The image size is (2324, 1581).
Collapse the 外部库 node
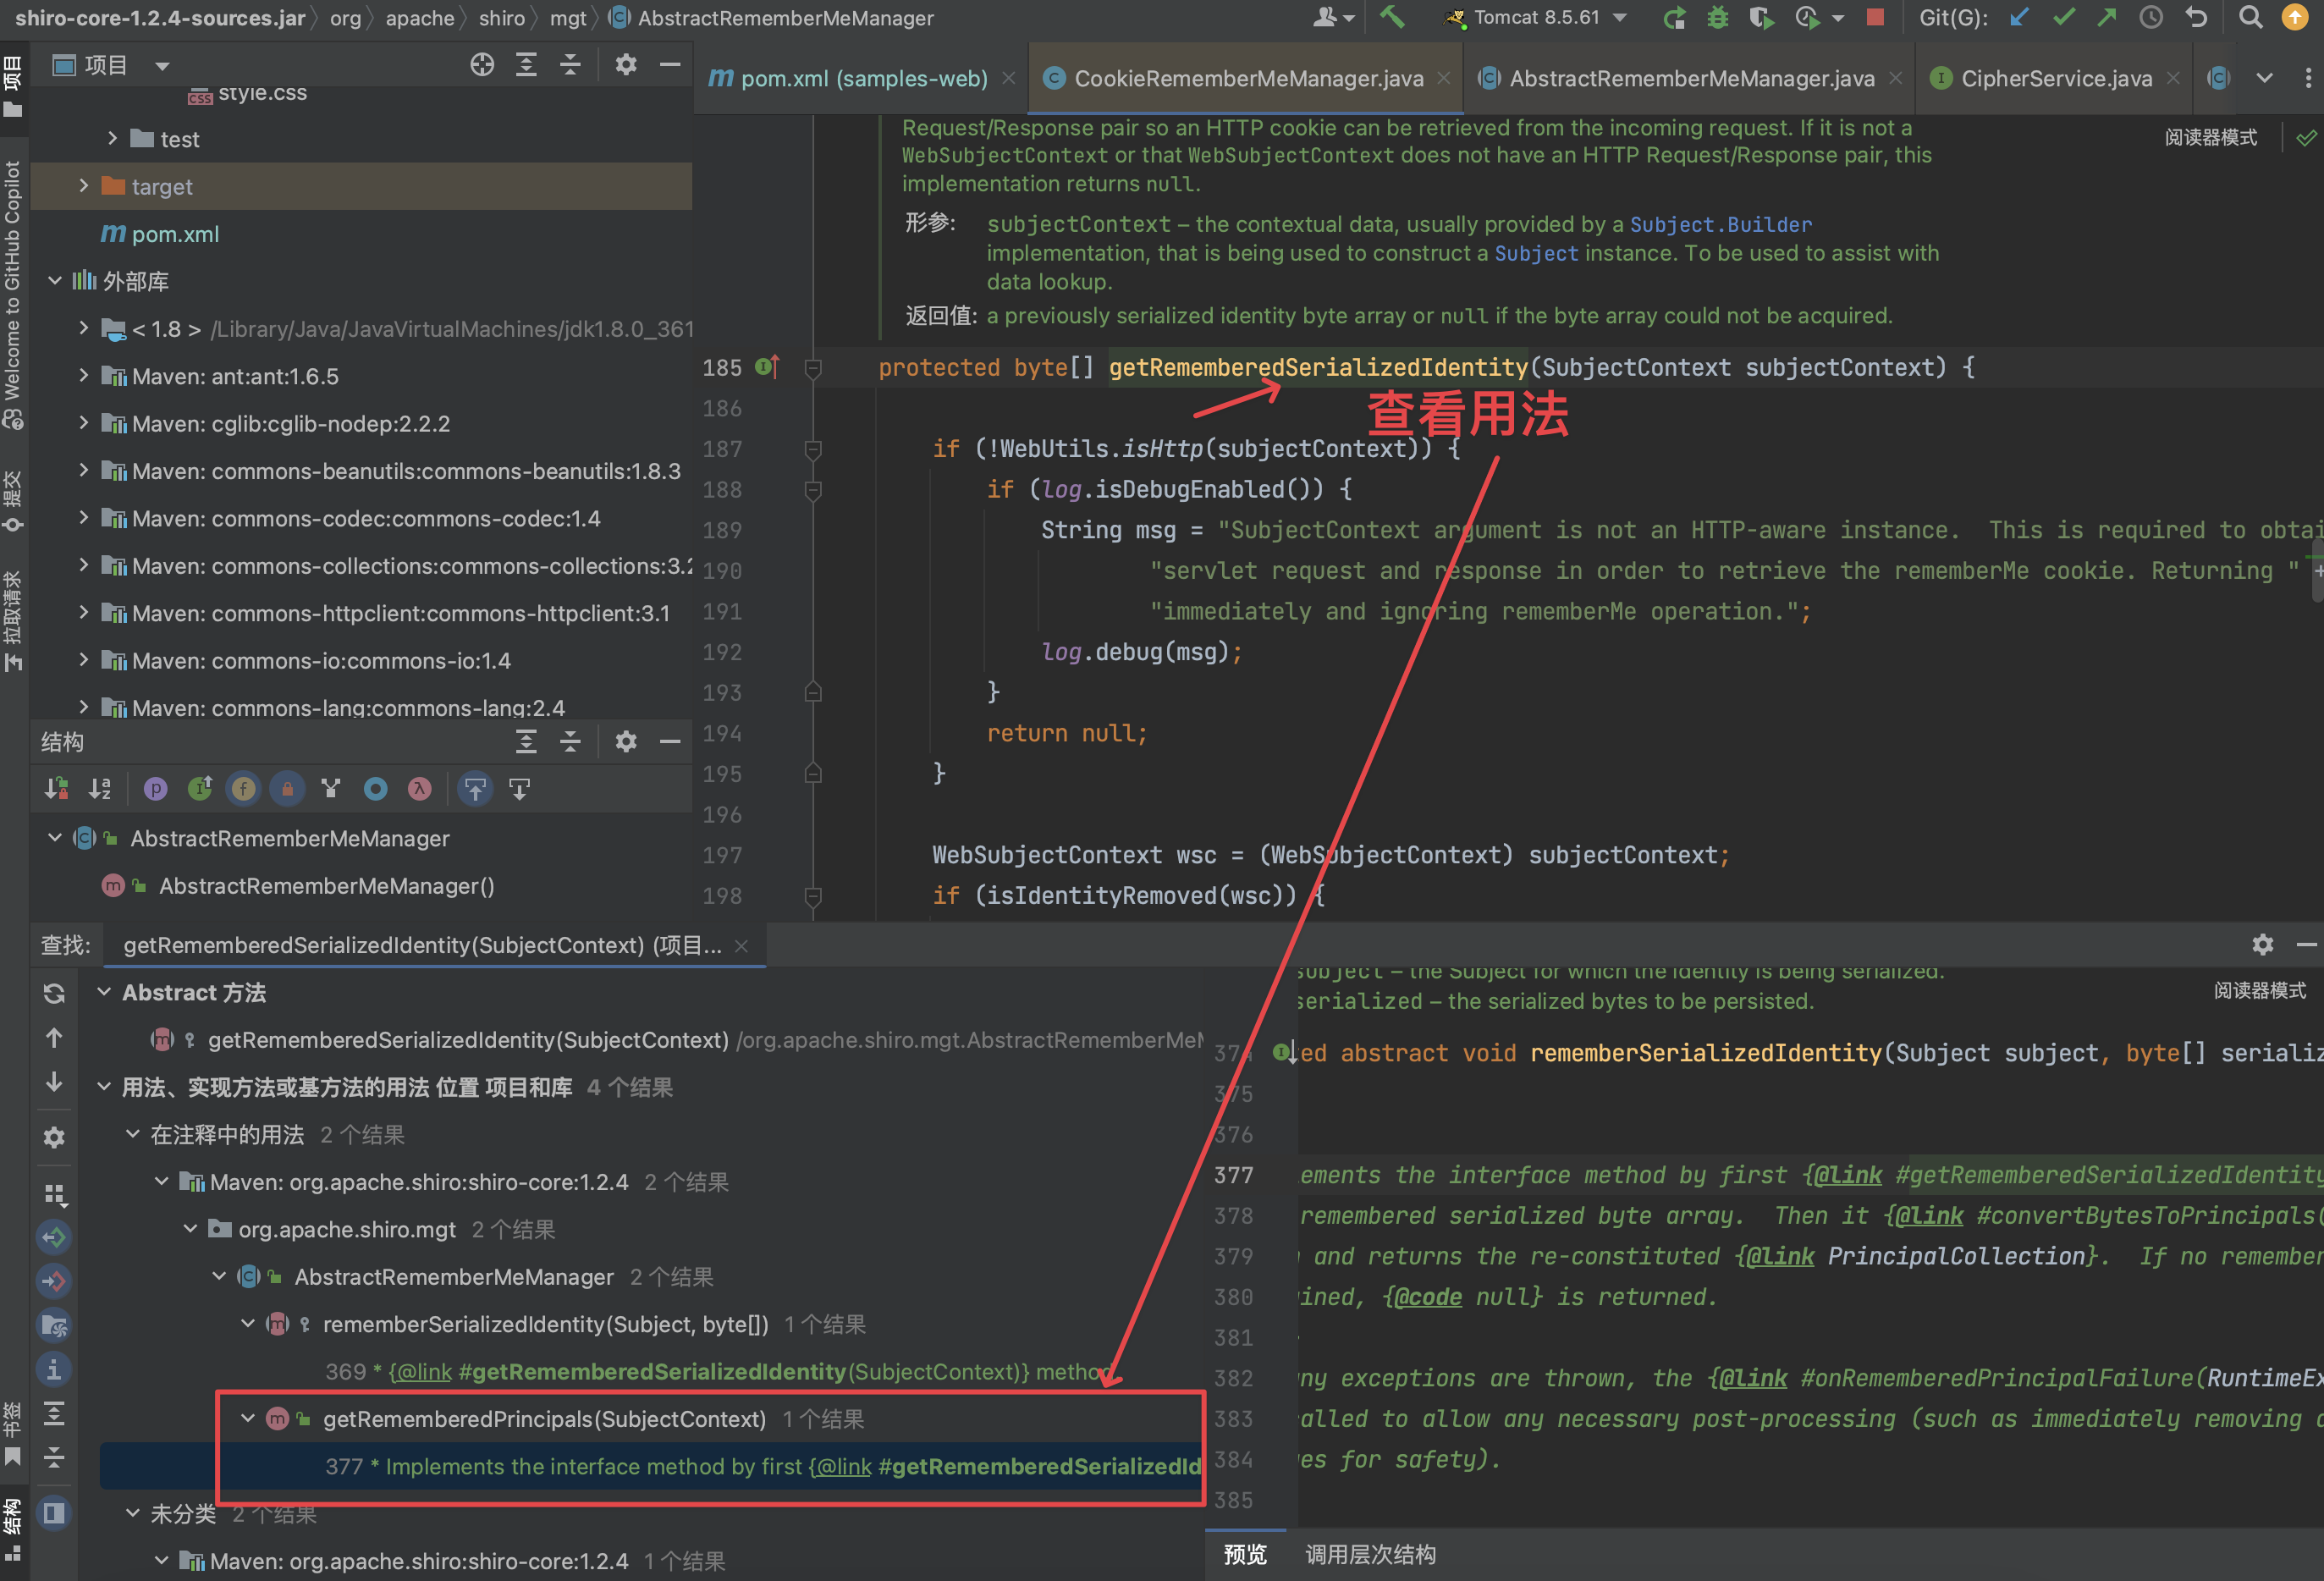pos(54,281)
